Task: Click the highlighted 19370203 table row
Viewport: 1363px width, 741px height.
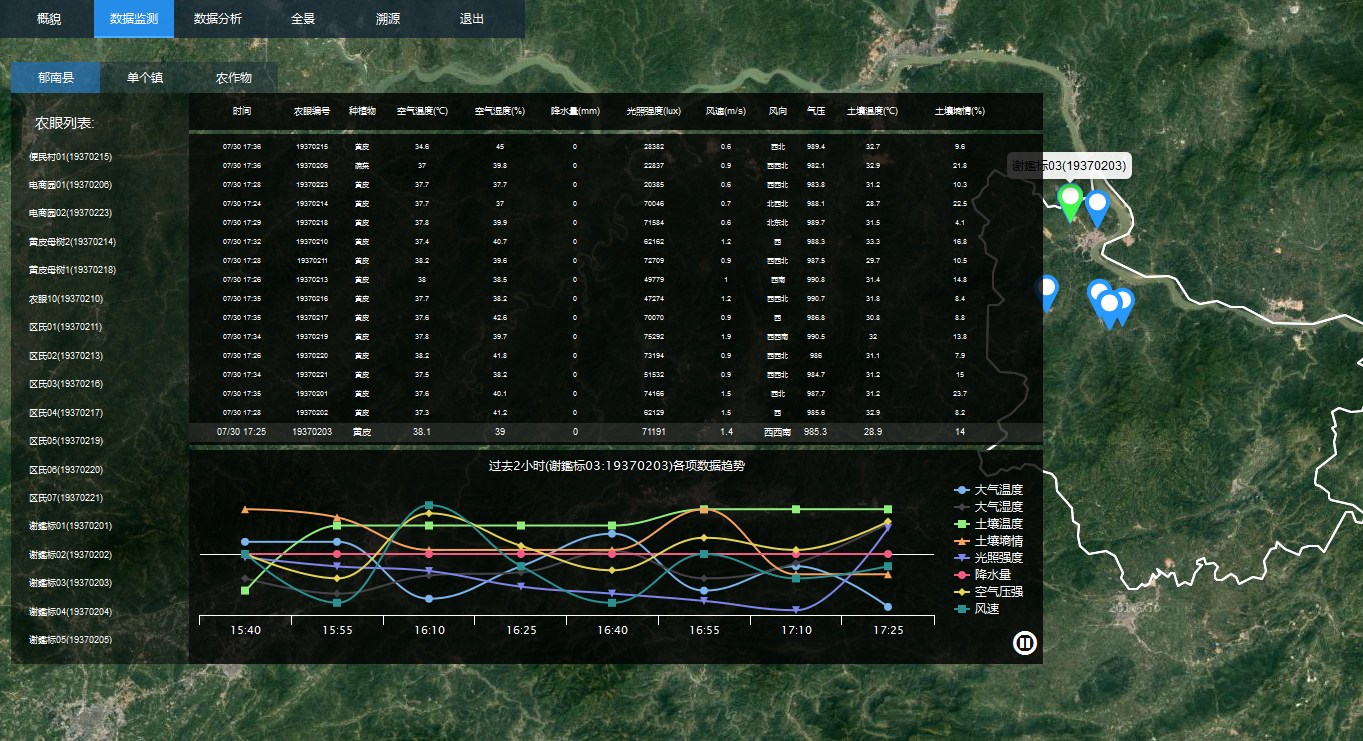Action: (x=615, y=432)
